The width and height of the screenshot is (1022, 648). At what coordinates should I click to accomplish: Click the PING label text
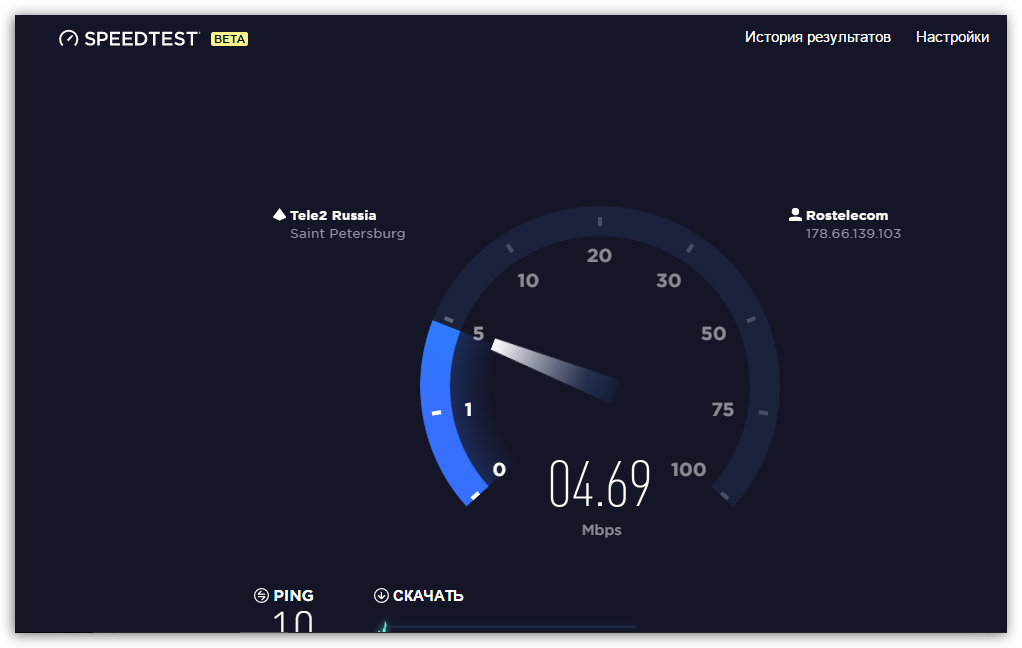point(293,596)
